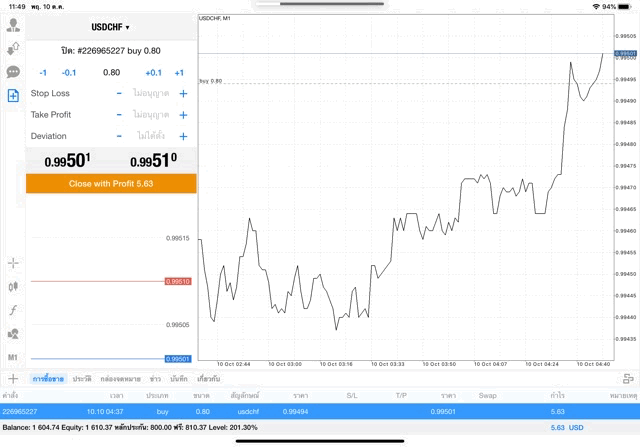640x447 pixels.
Task: Click the usdchf symbol cell in order row
Action: 248,411
